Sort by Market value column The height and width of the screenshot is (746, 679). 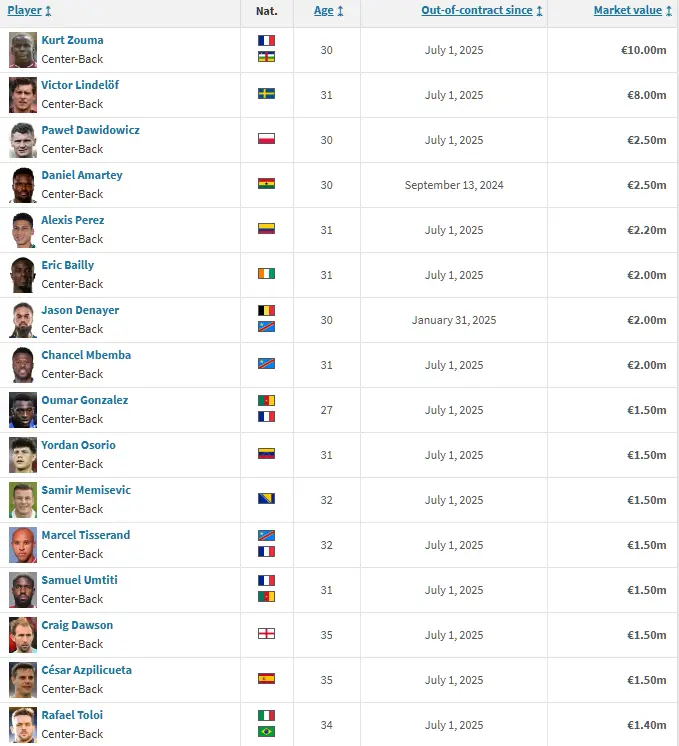(x=628, y=10)
